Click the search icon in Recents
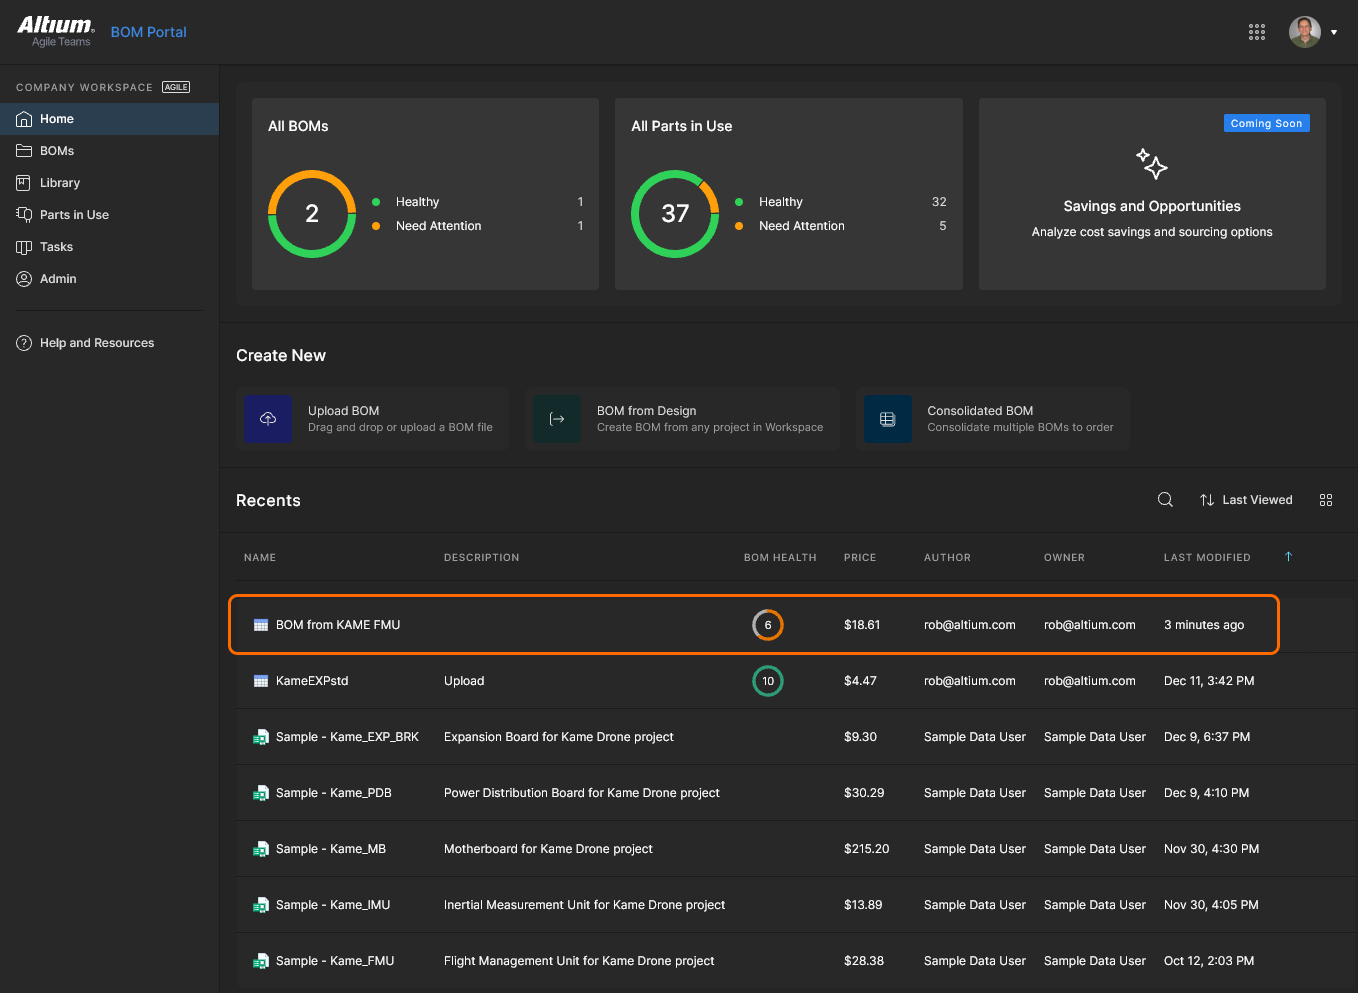This screenshot has height=993, width=1358. pos(1165,500)
